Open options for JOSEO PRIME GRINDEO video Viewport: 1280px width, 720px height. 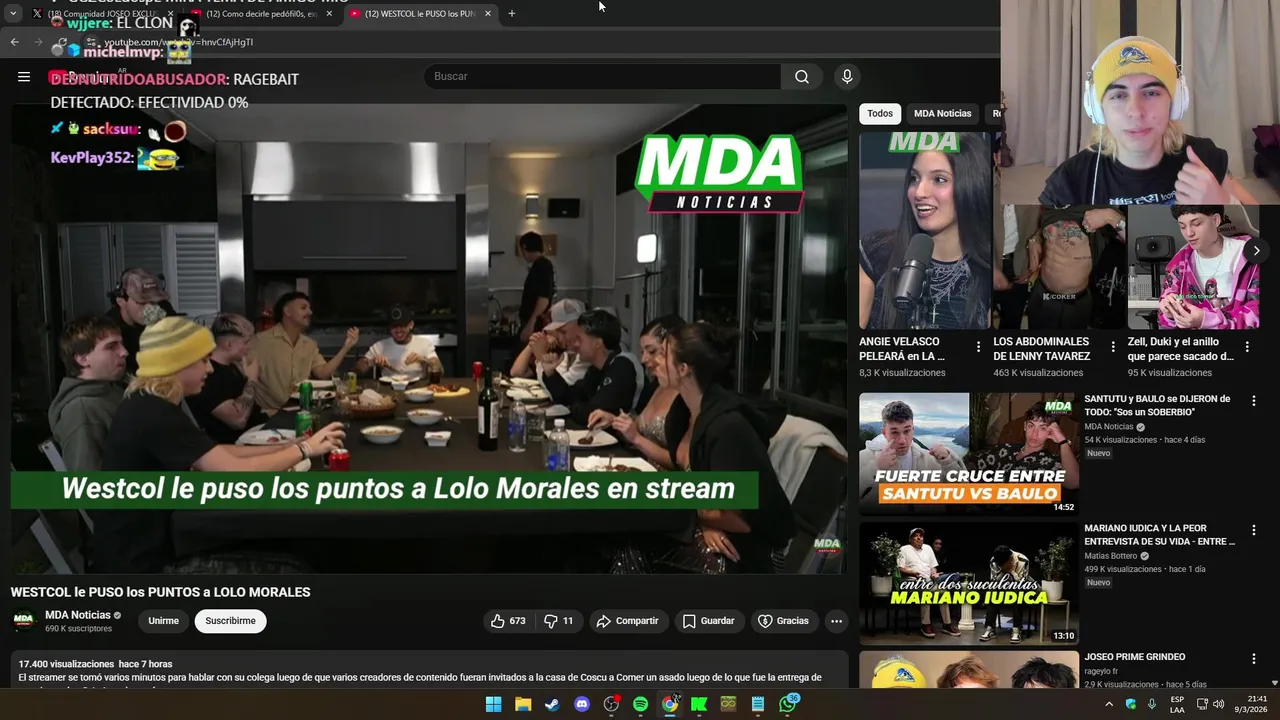pyautogui.click(x=1253, y=659)
